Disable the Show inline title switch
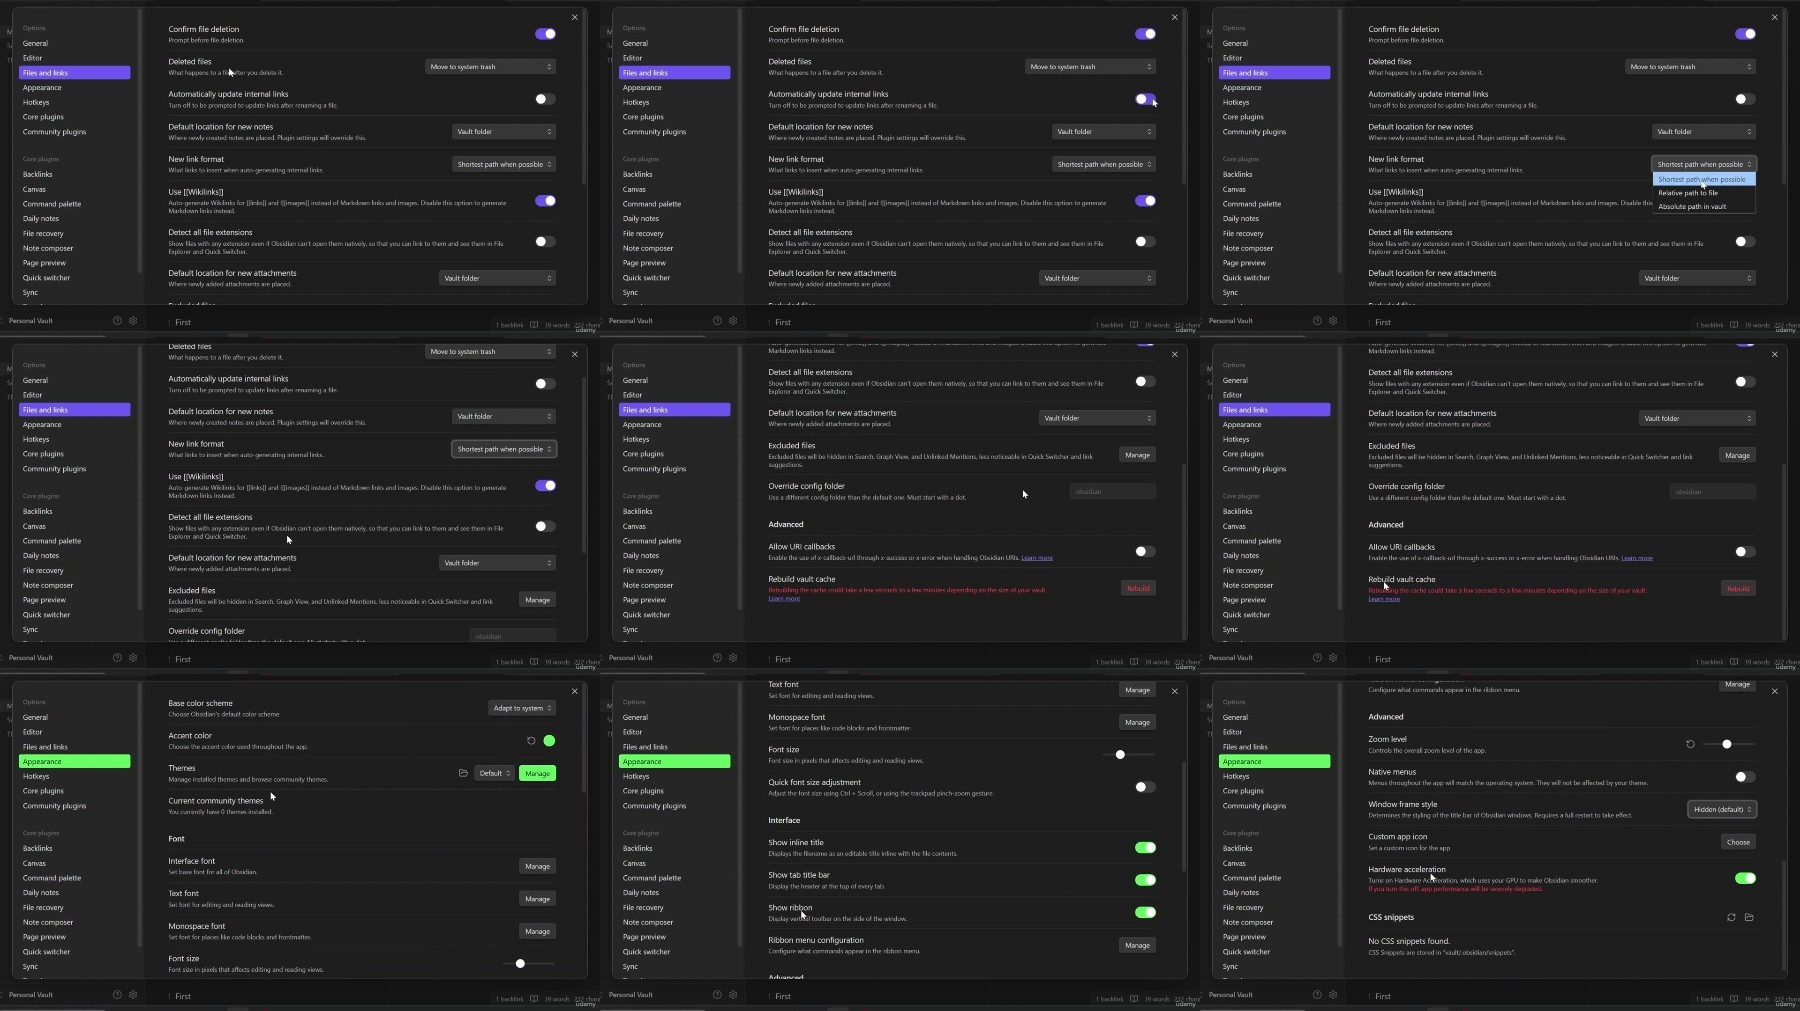Image resolution: width=1800 pixels, height=1011 pixels. tap(1145, 847)
